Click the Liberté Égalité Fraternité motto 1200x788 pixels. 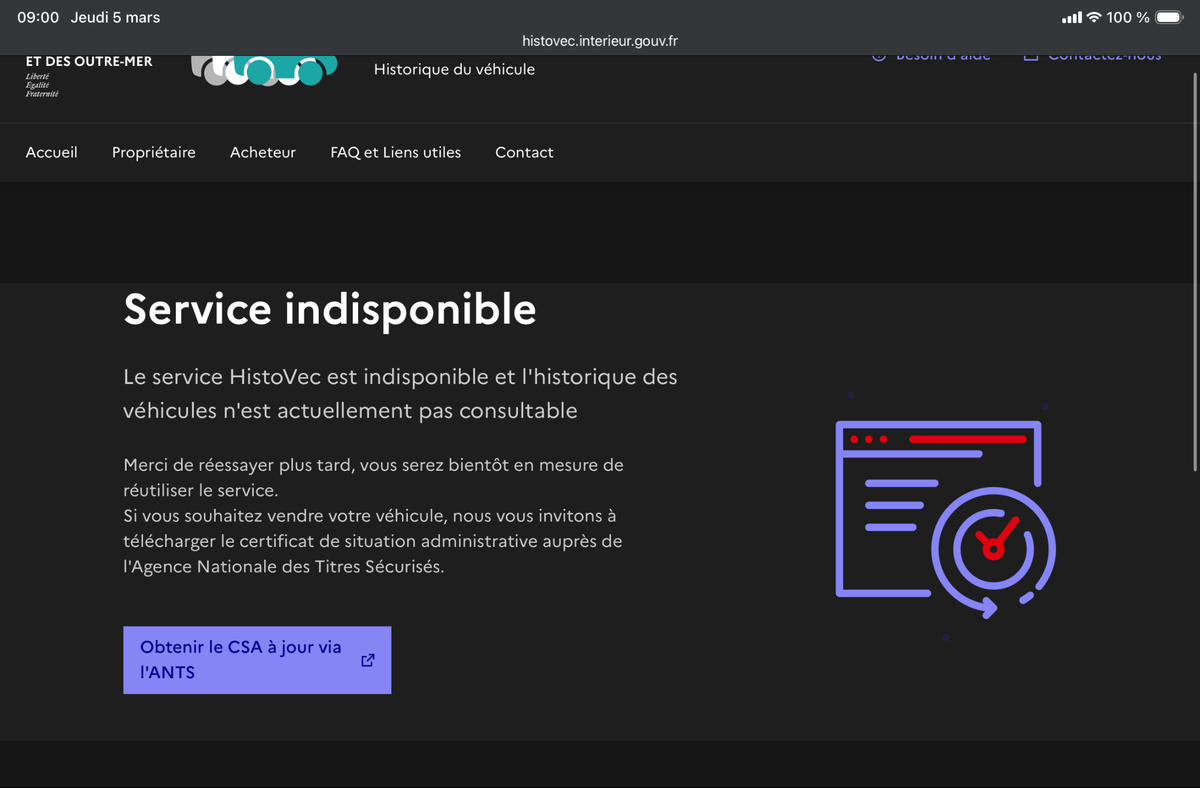(42, 85)
